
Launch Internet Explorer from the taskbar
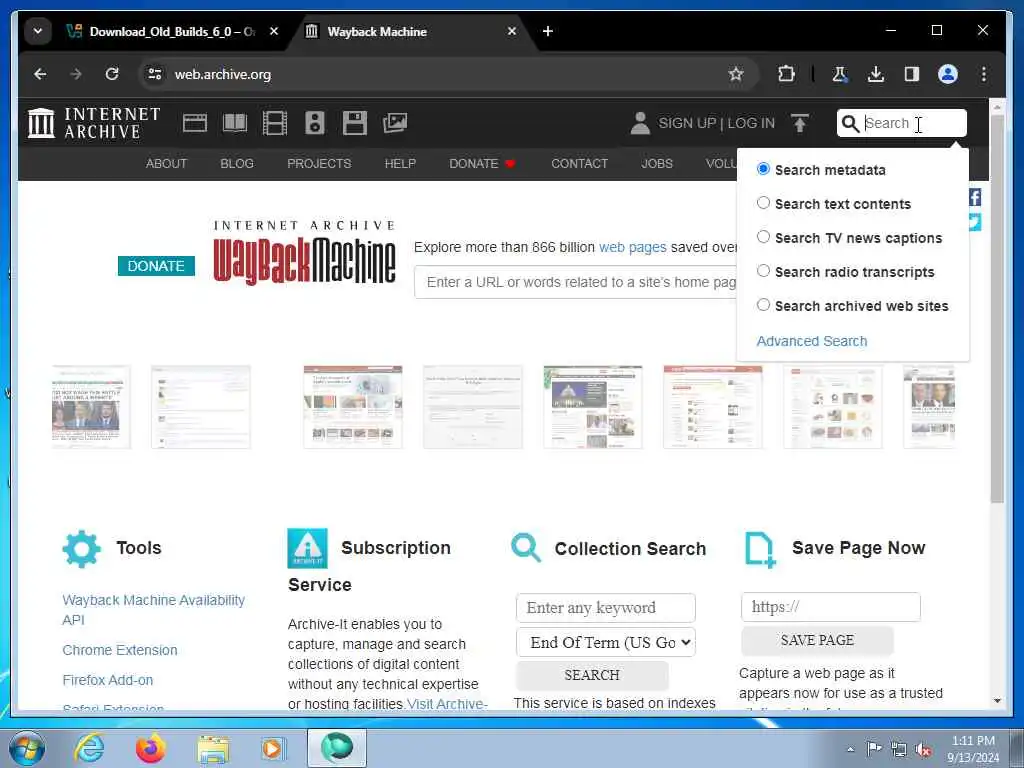(89, 748)
